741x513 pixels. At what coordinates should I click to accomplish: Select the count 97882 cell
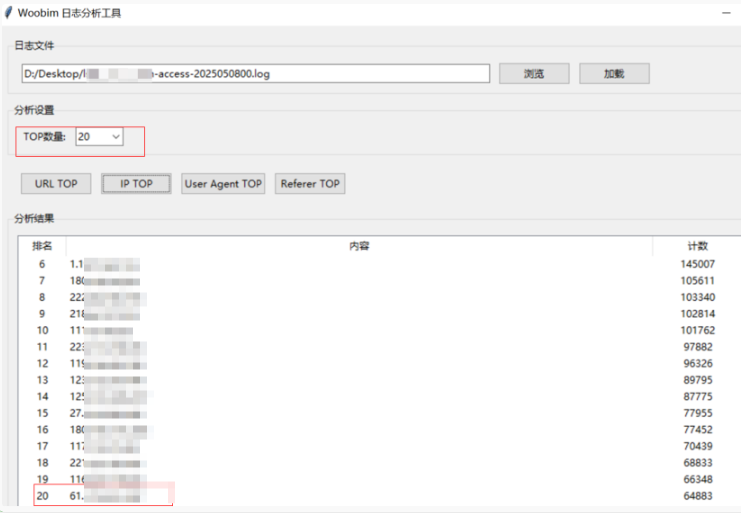coord(698,347)
